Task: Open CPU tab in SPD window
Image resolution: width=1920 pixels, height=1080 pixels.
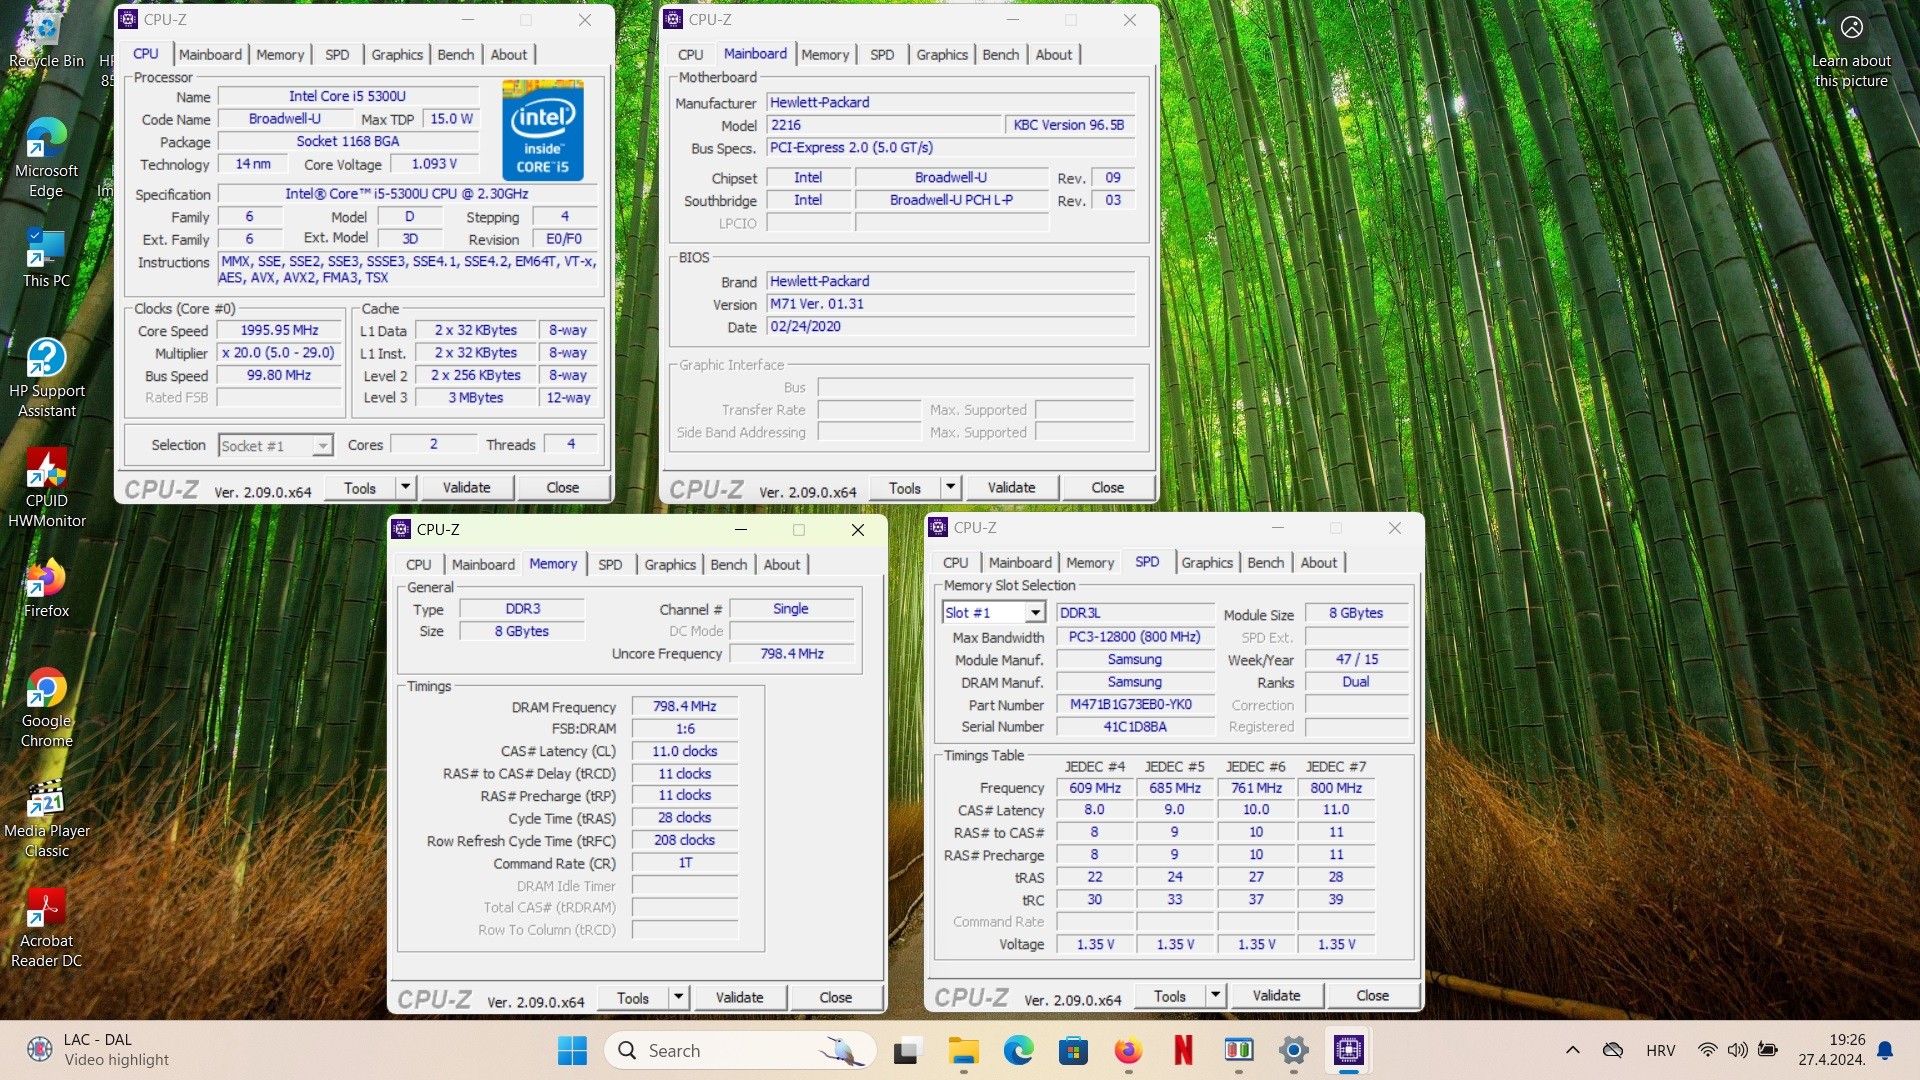Action: coord(955,563)
